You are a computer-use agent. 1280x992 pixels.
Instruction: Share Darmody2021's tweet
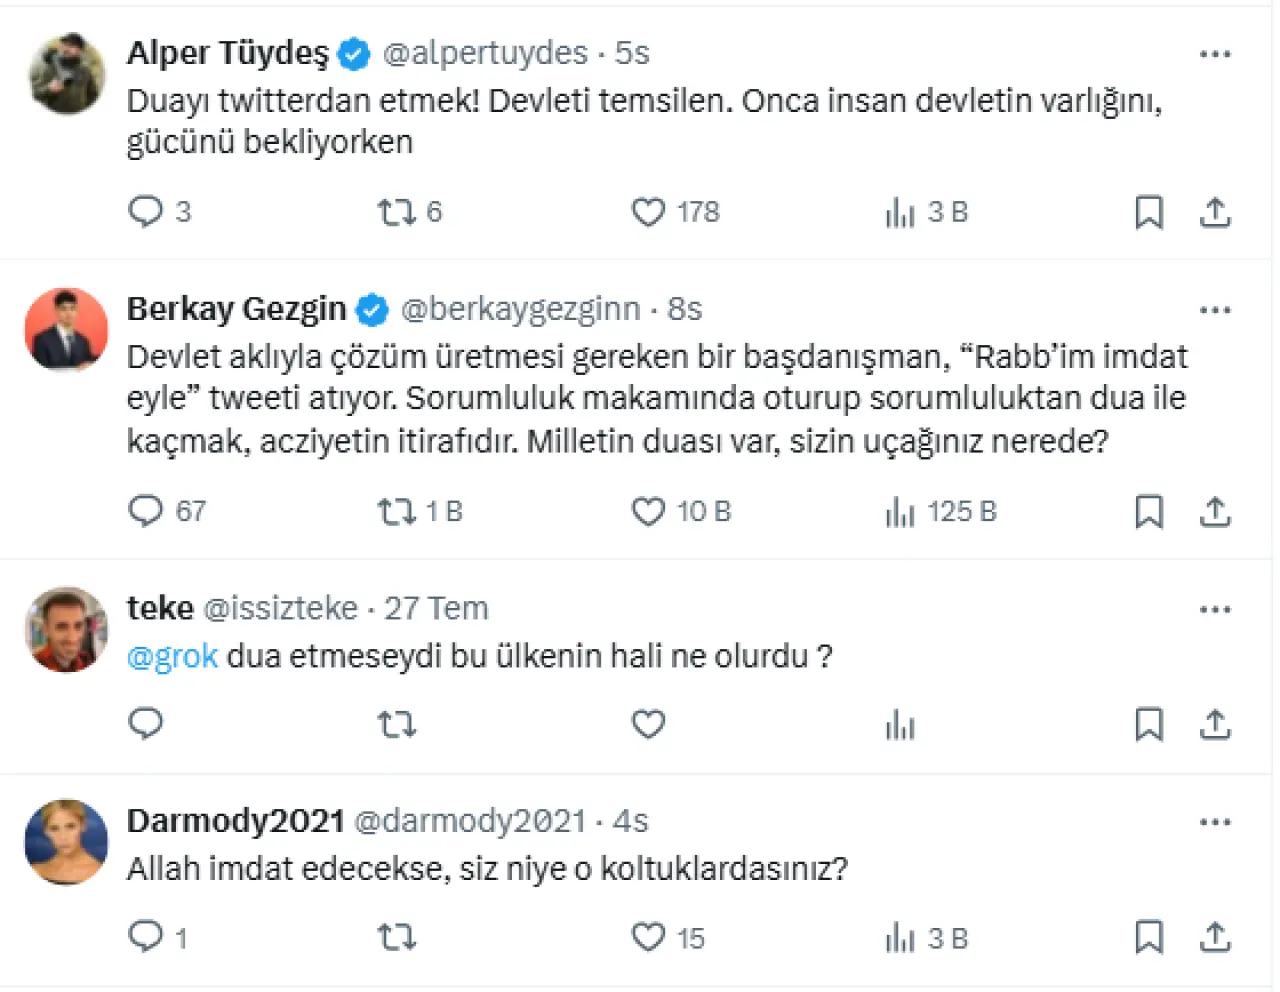[x=1215, y=938]
